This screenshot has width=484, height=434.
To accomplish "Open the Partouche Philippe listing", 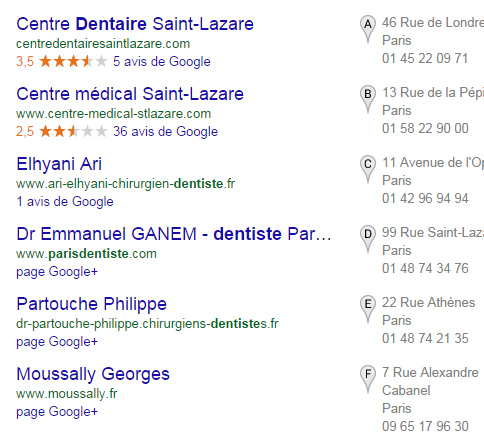I will (91, 304).
